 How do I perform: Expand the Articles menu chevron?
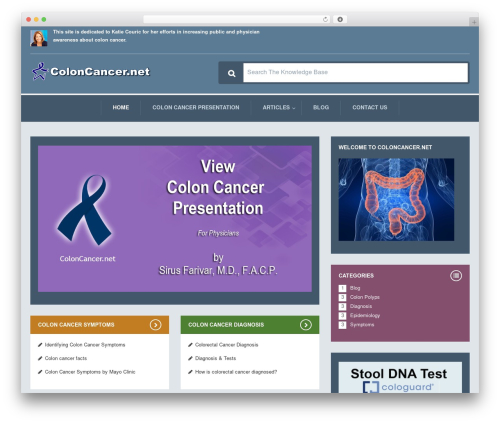point(294,108)
